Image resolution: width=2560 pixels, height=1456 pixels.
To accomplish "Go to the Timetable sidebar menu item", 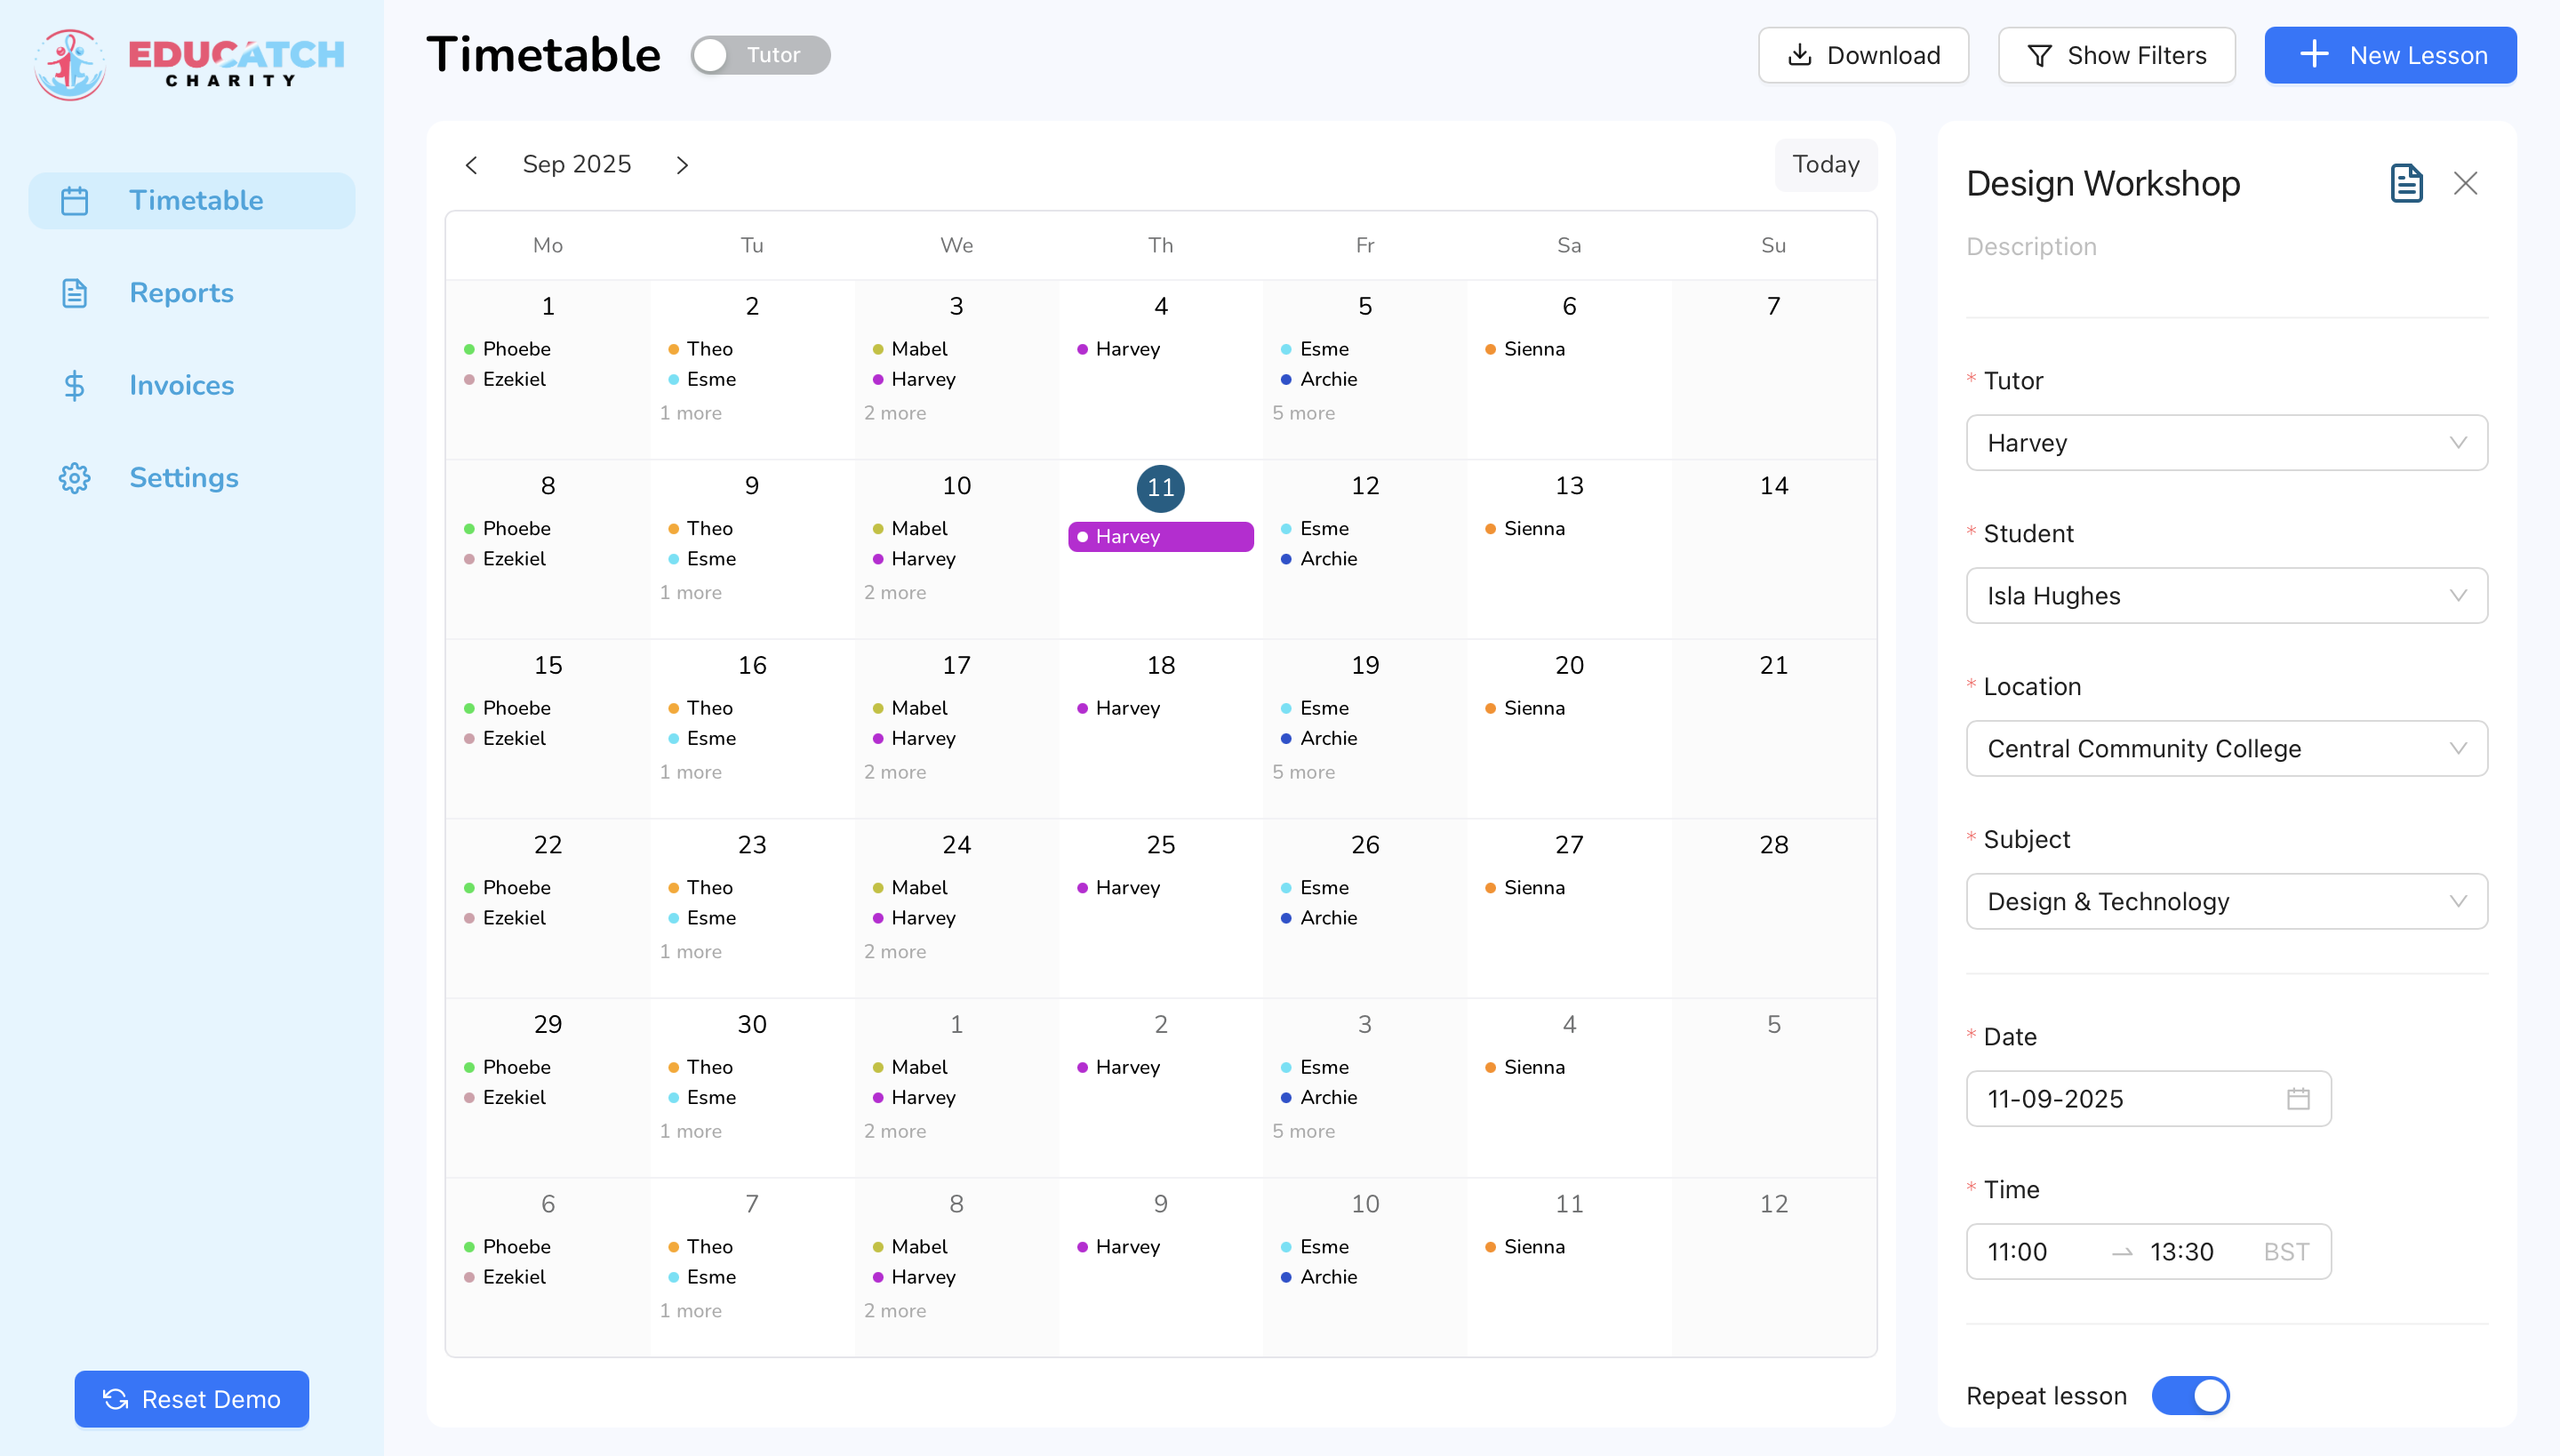I will pos(192,201).
